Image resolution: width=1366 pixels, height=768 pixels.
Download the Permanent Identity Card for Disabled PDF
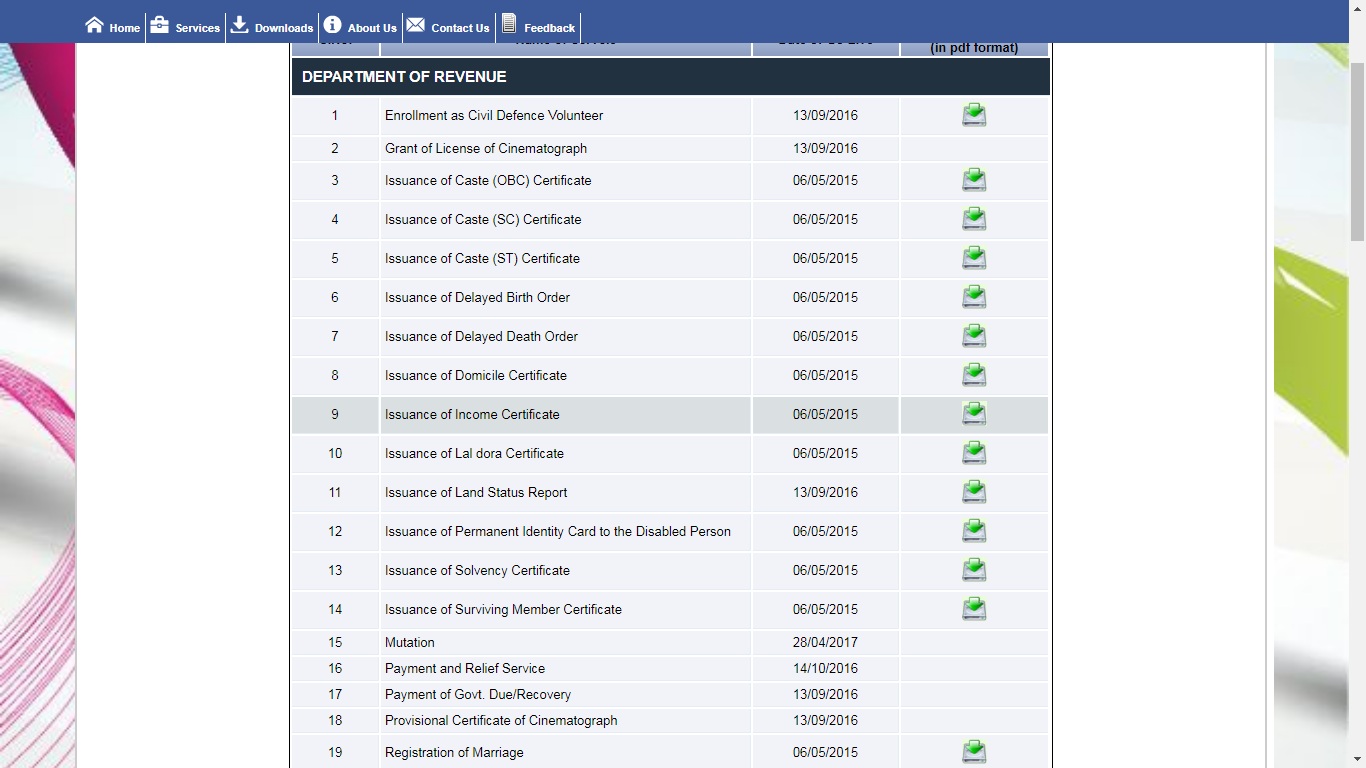click(x=973, y=531)
